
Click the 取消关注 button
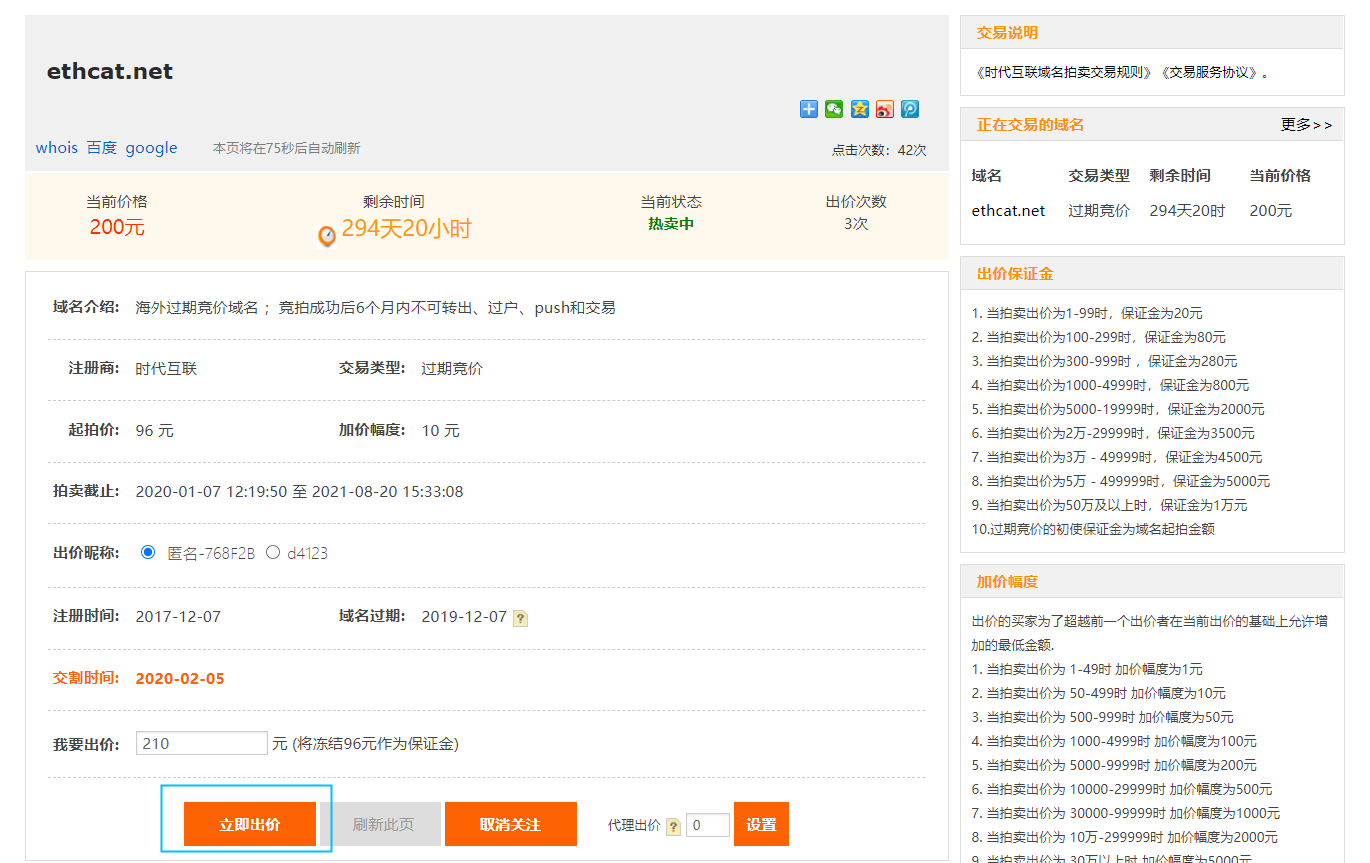[x=510, y=824]
